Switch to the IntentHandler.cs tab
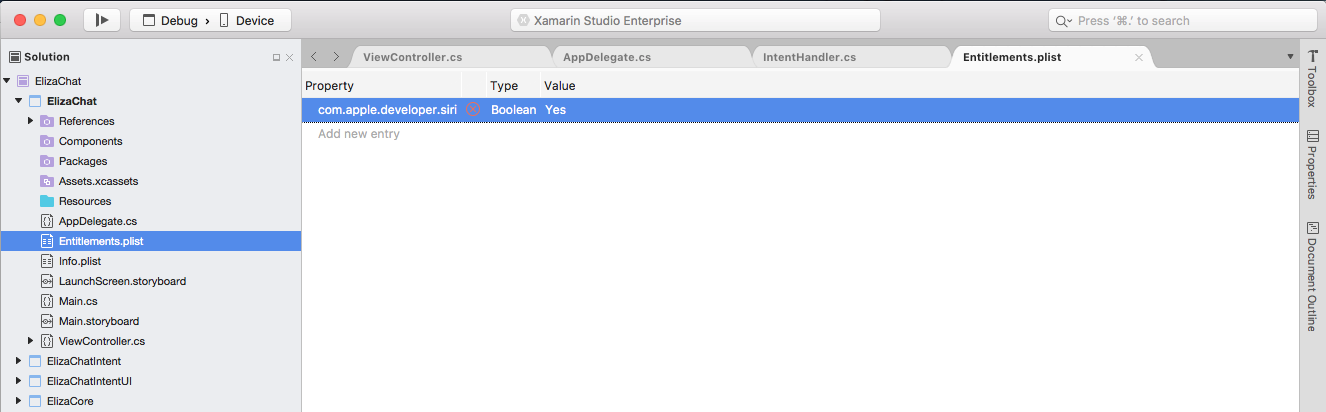1326x412 pixels. coord(809,57)
